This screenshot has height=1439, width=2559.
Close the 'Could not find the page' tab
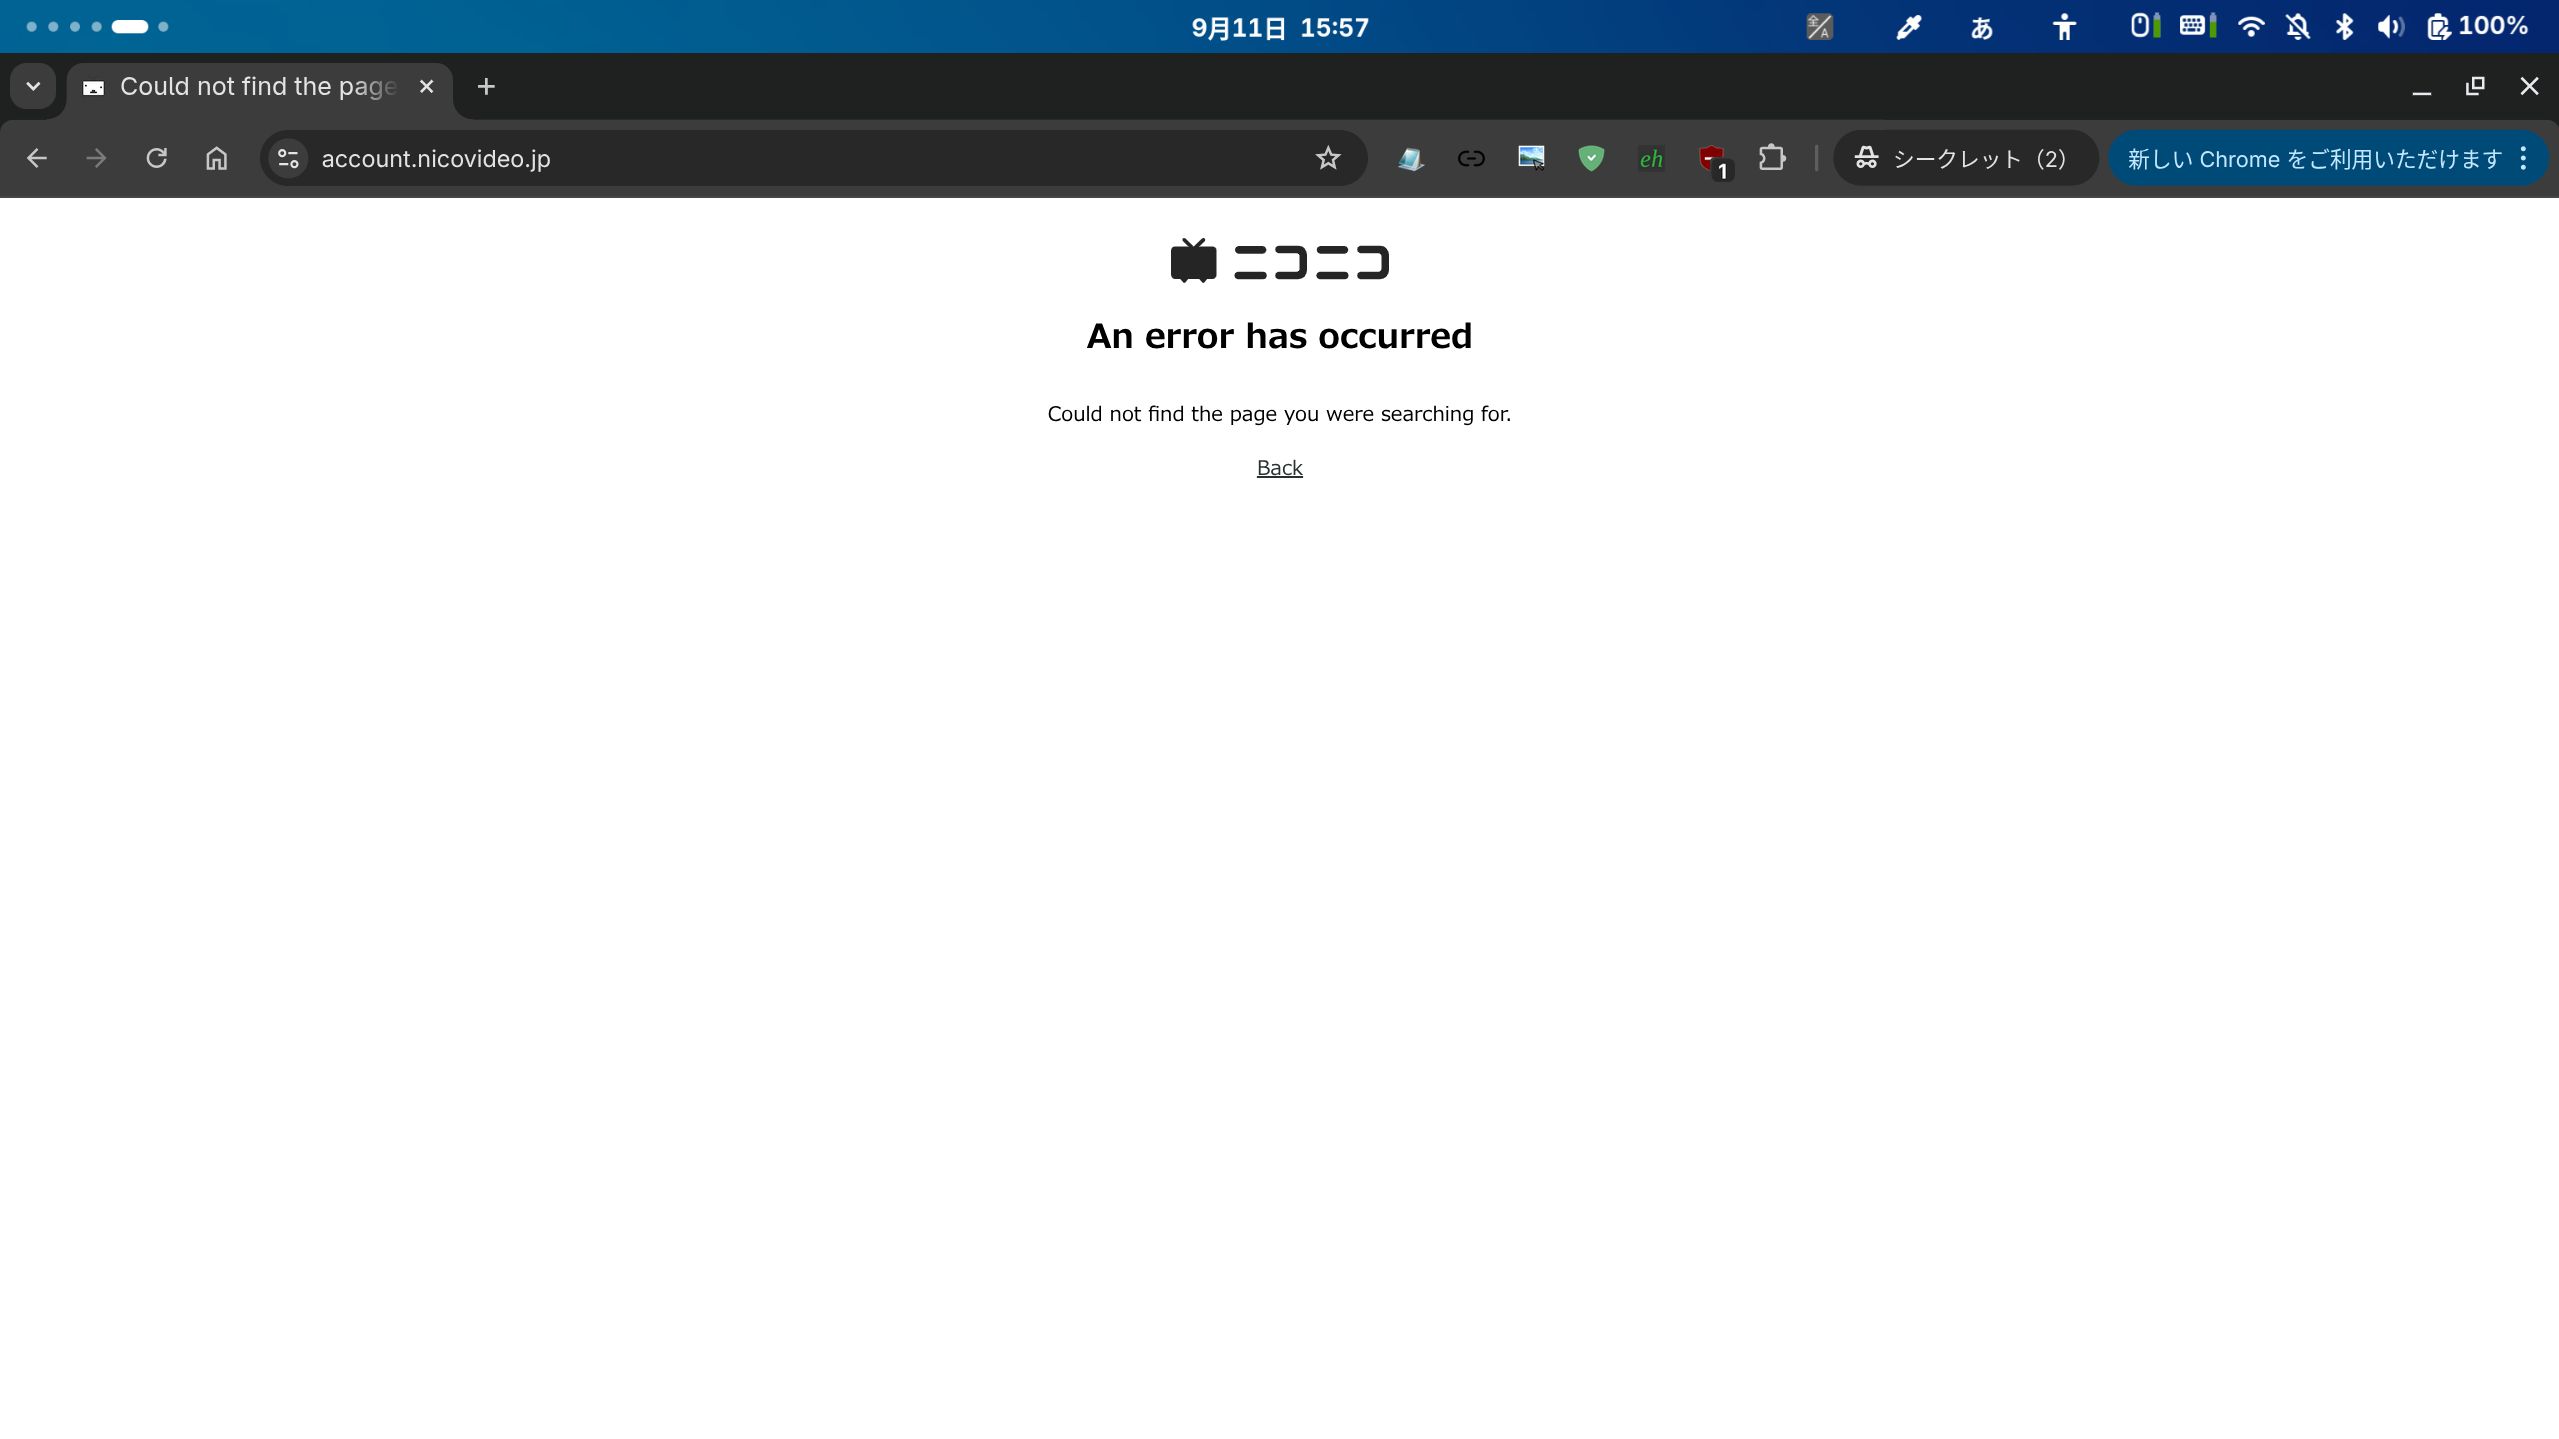(x=427, y=87)
